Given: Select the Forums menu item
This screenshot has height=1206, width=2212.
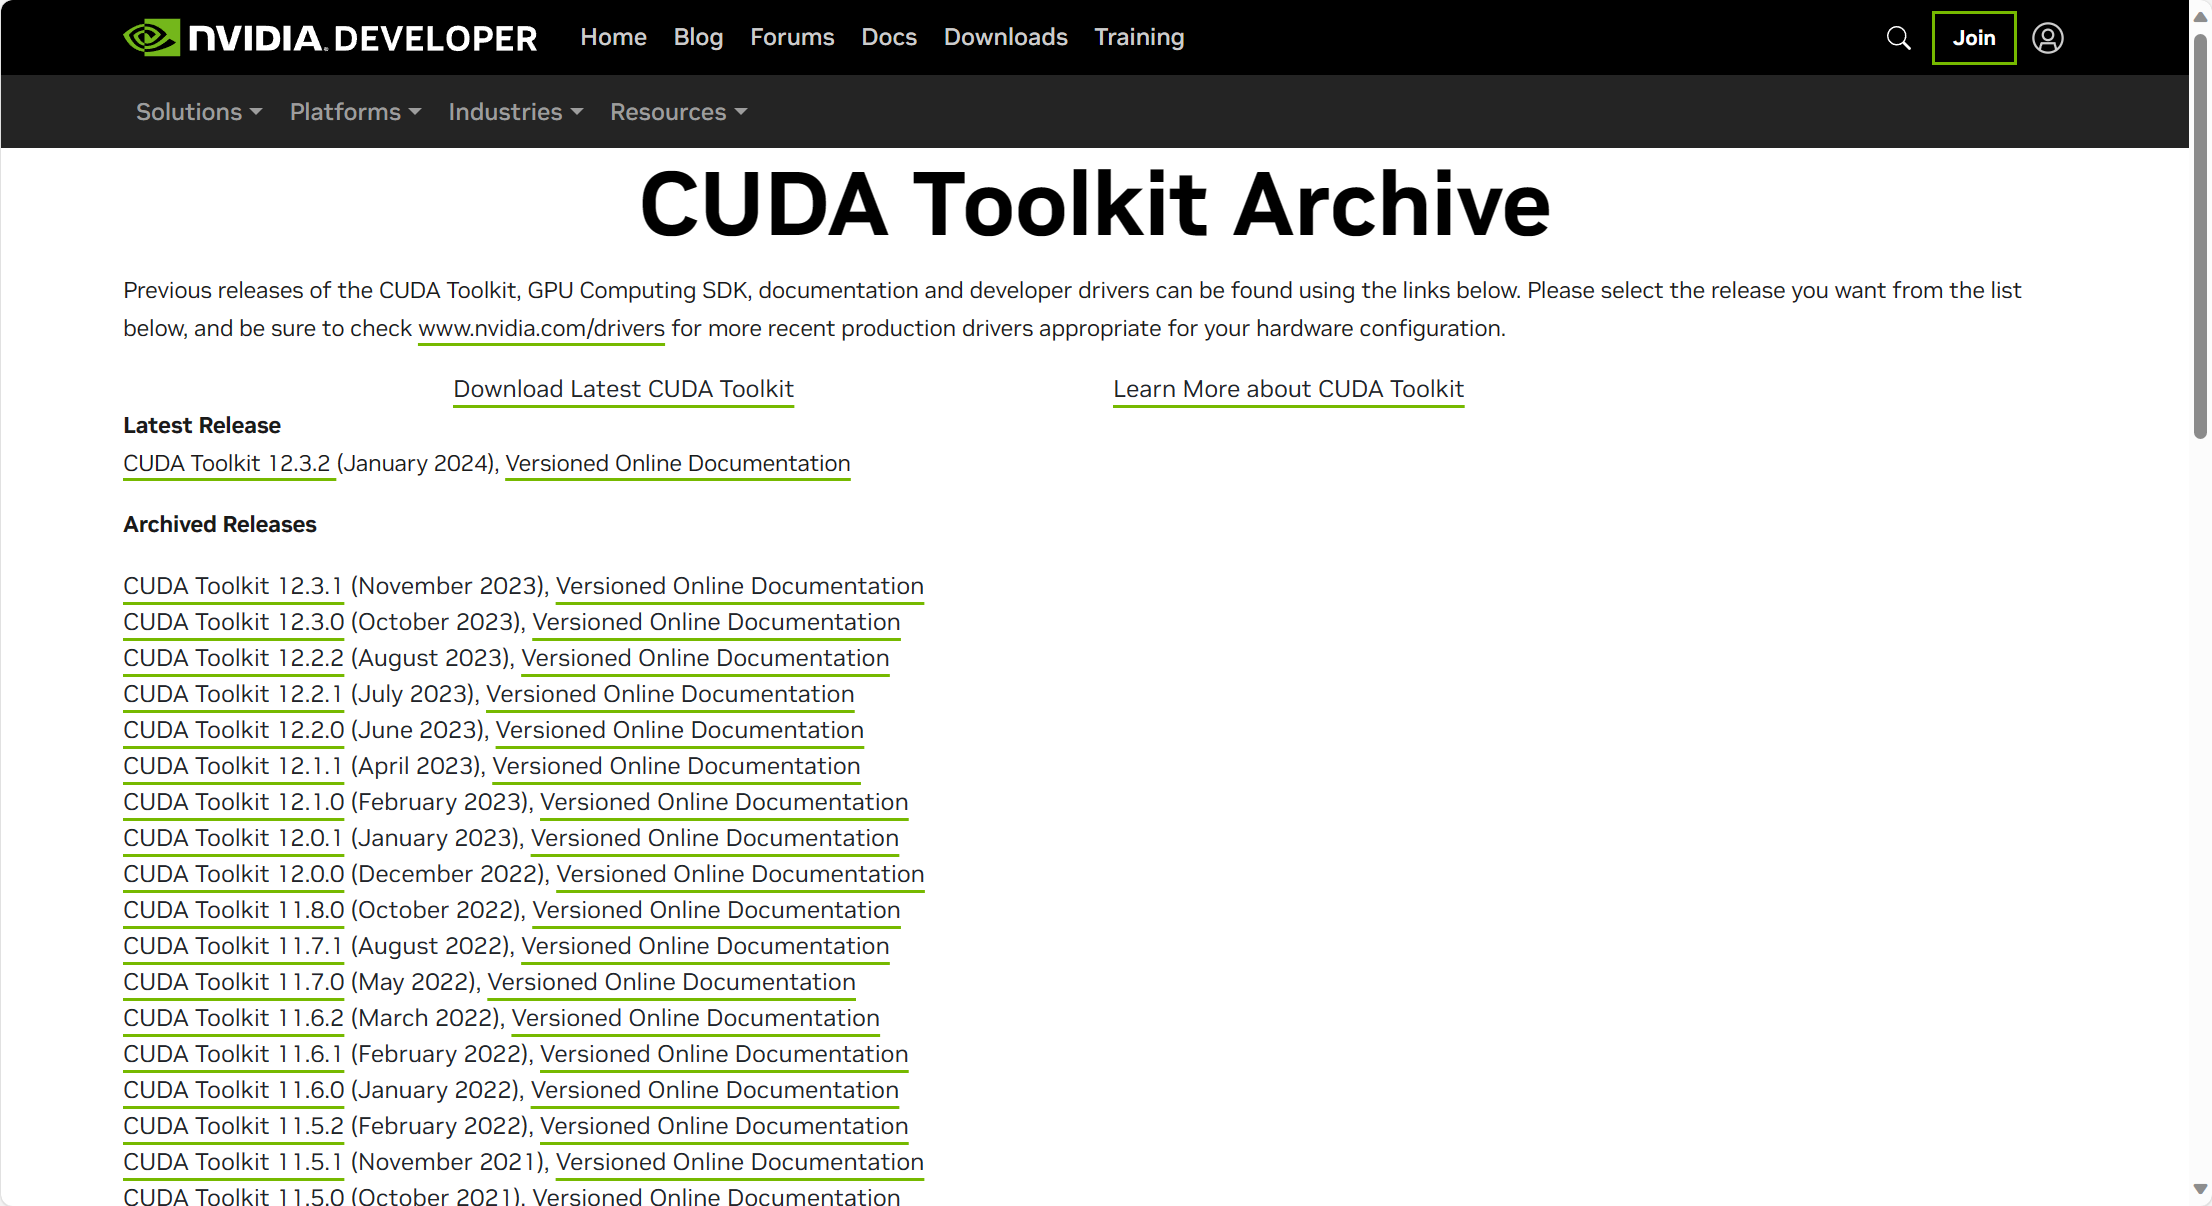Looking at the screenshot, I should point(791,37).
